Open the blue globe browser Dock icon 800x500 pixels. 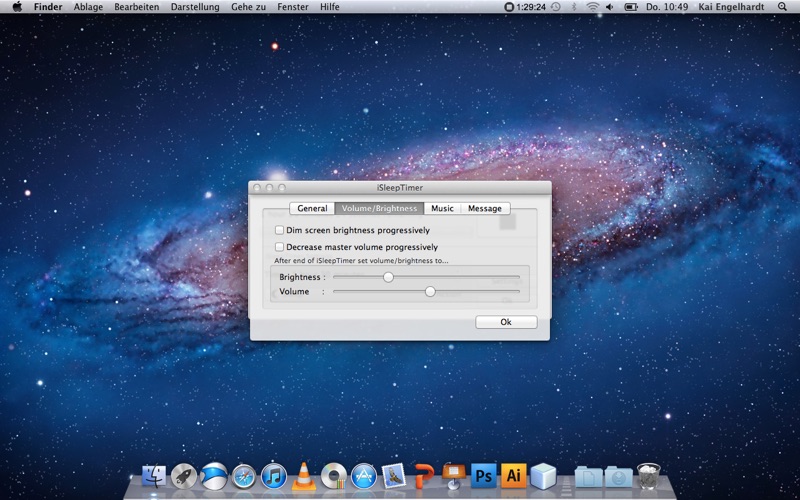click(214, 476)
